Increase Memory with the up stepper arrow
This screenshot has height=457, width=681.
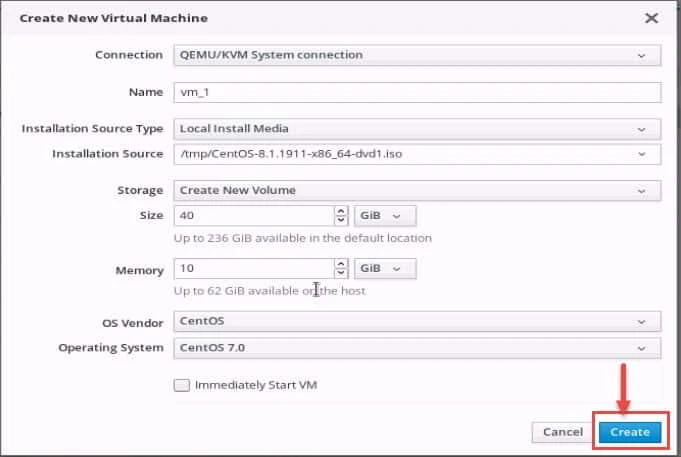(341, 264)
